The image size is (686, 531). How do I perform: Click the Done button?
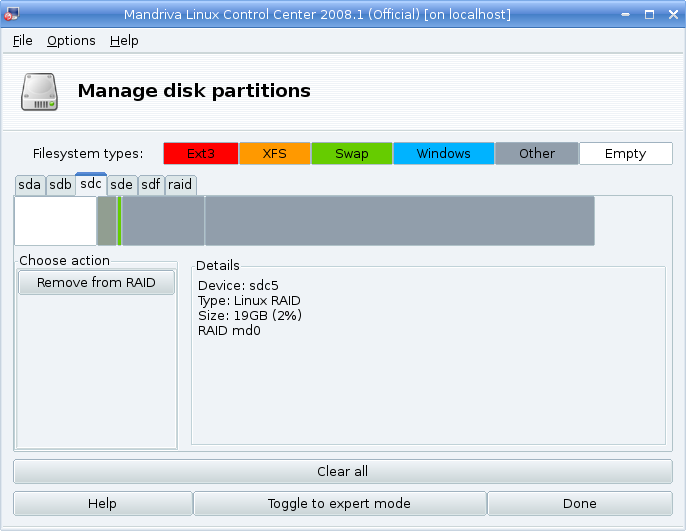point(580,503)
